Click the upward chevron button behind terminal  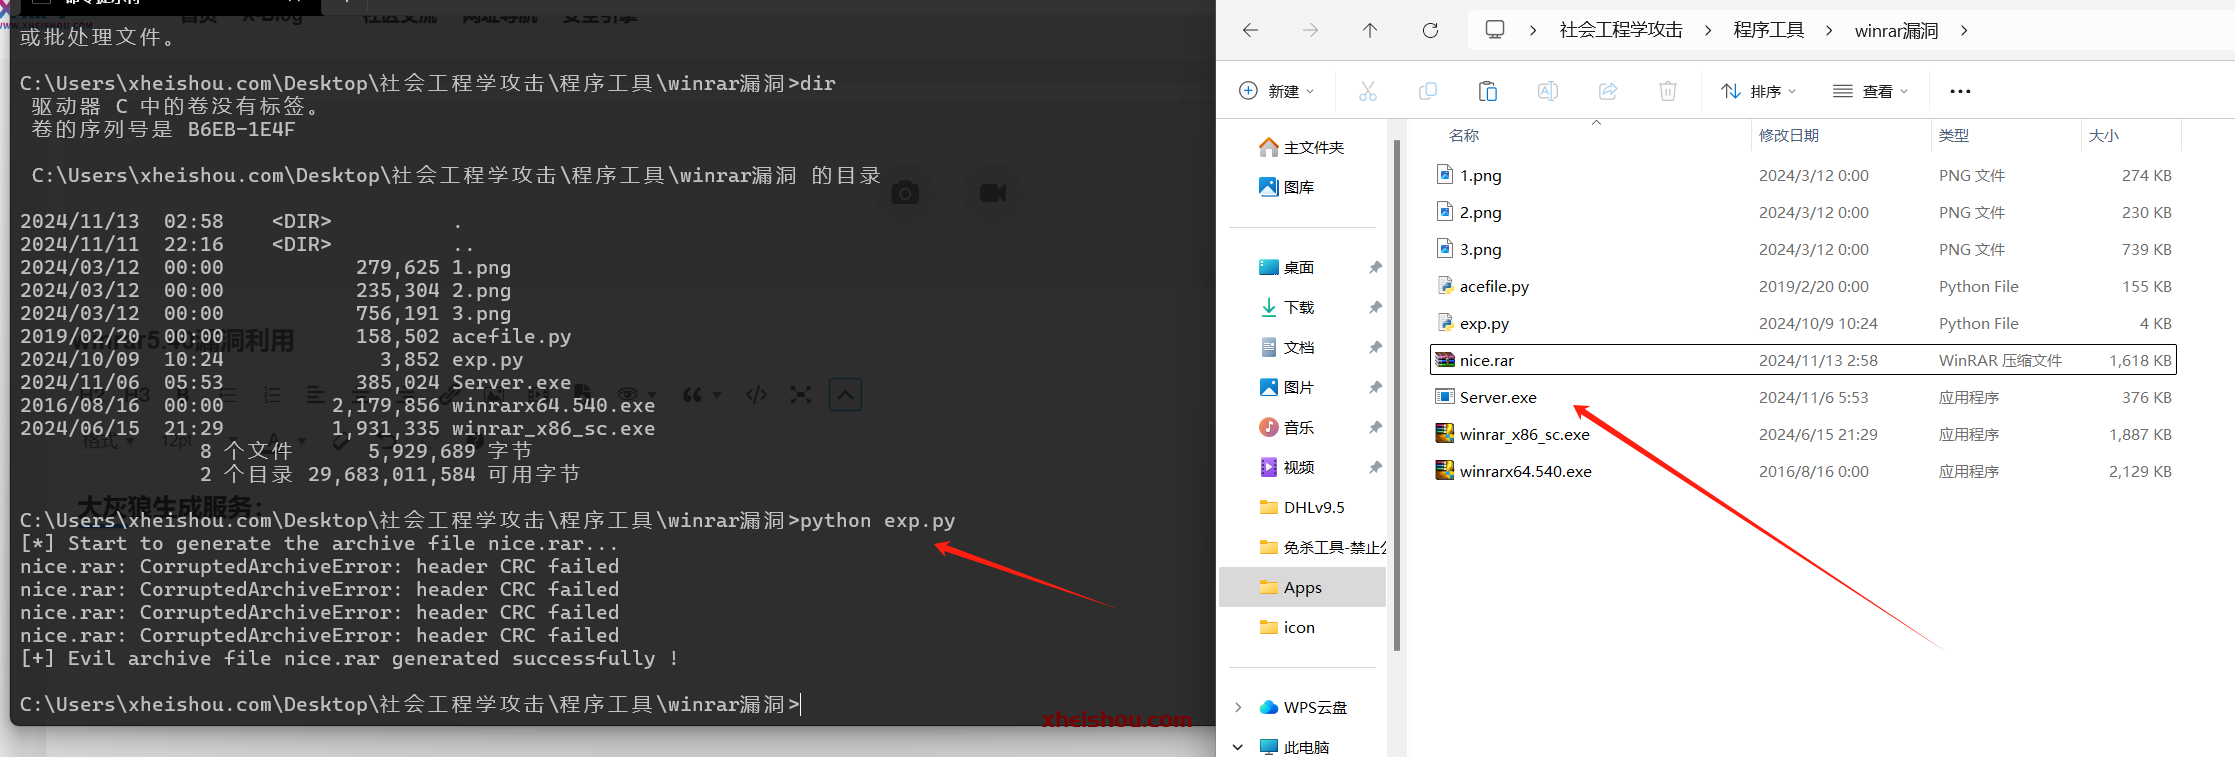[x=845, y=394]
